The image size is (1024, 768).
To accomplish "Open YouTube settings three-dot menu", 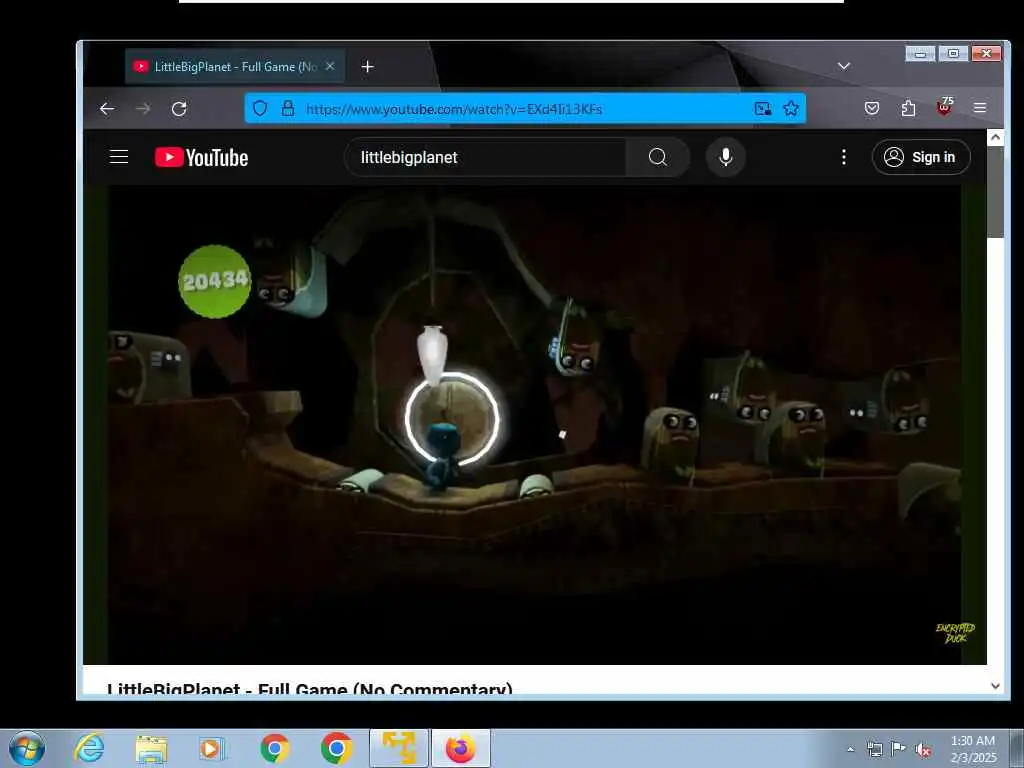I will [844, 157].
